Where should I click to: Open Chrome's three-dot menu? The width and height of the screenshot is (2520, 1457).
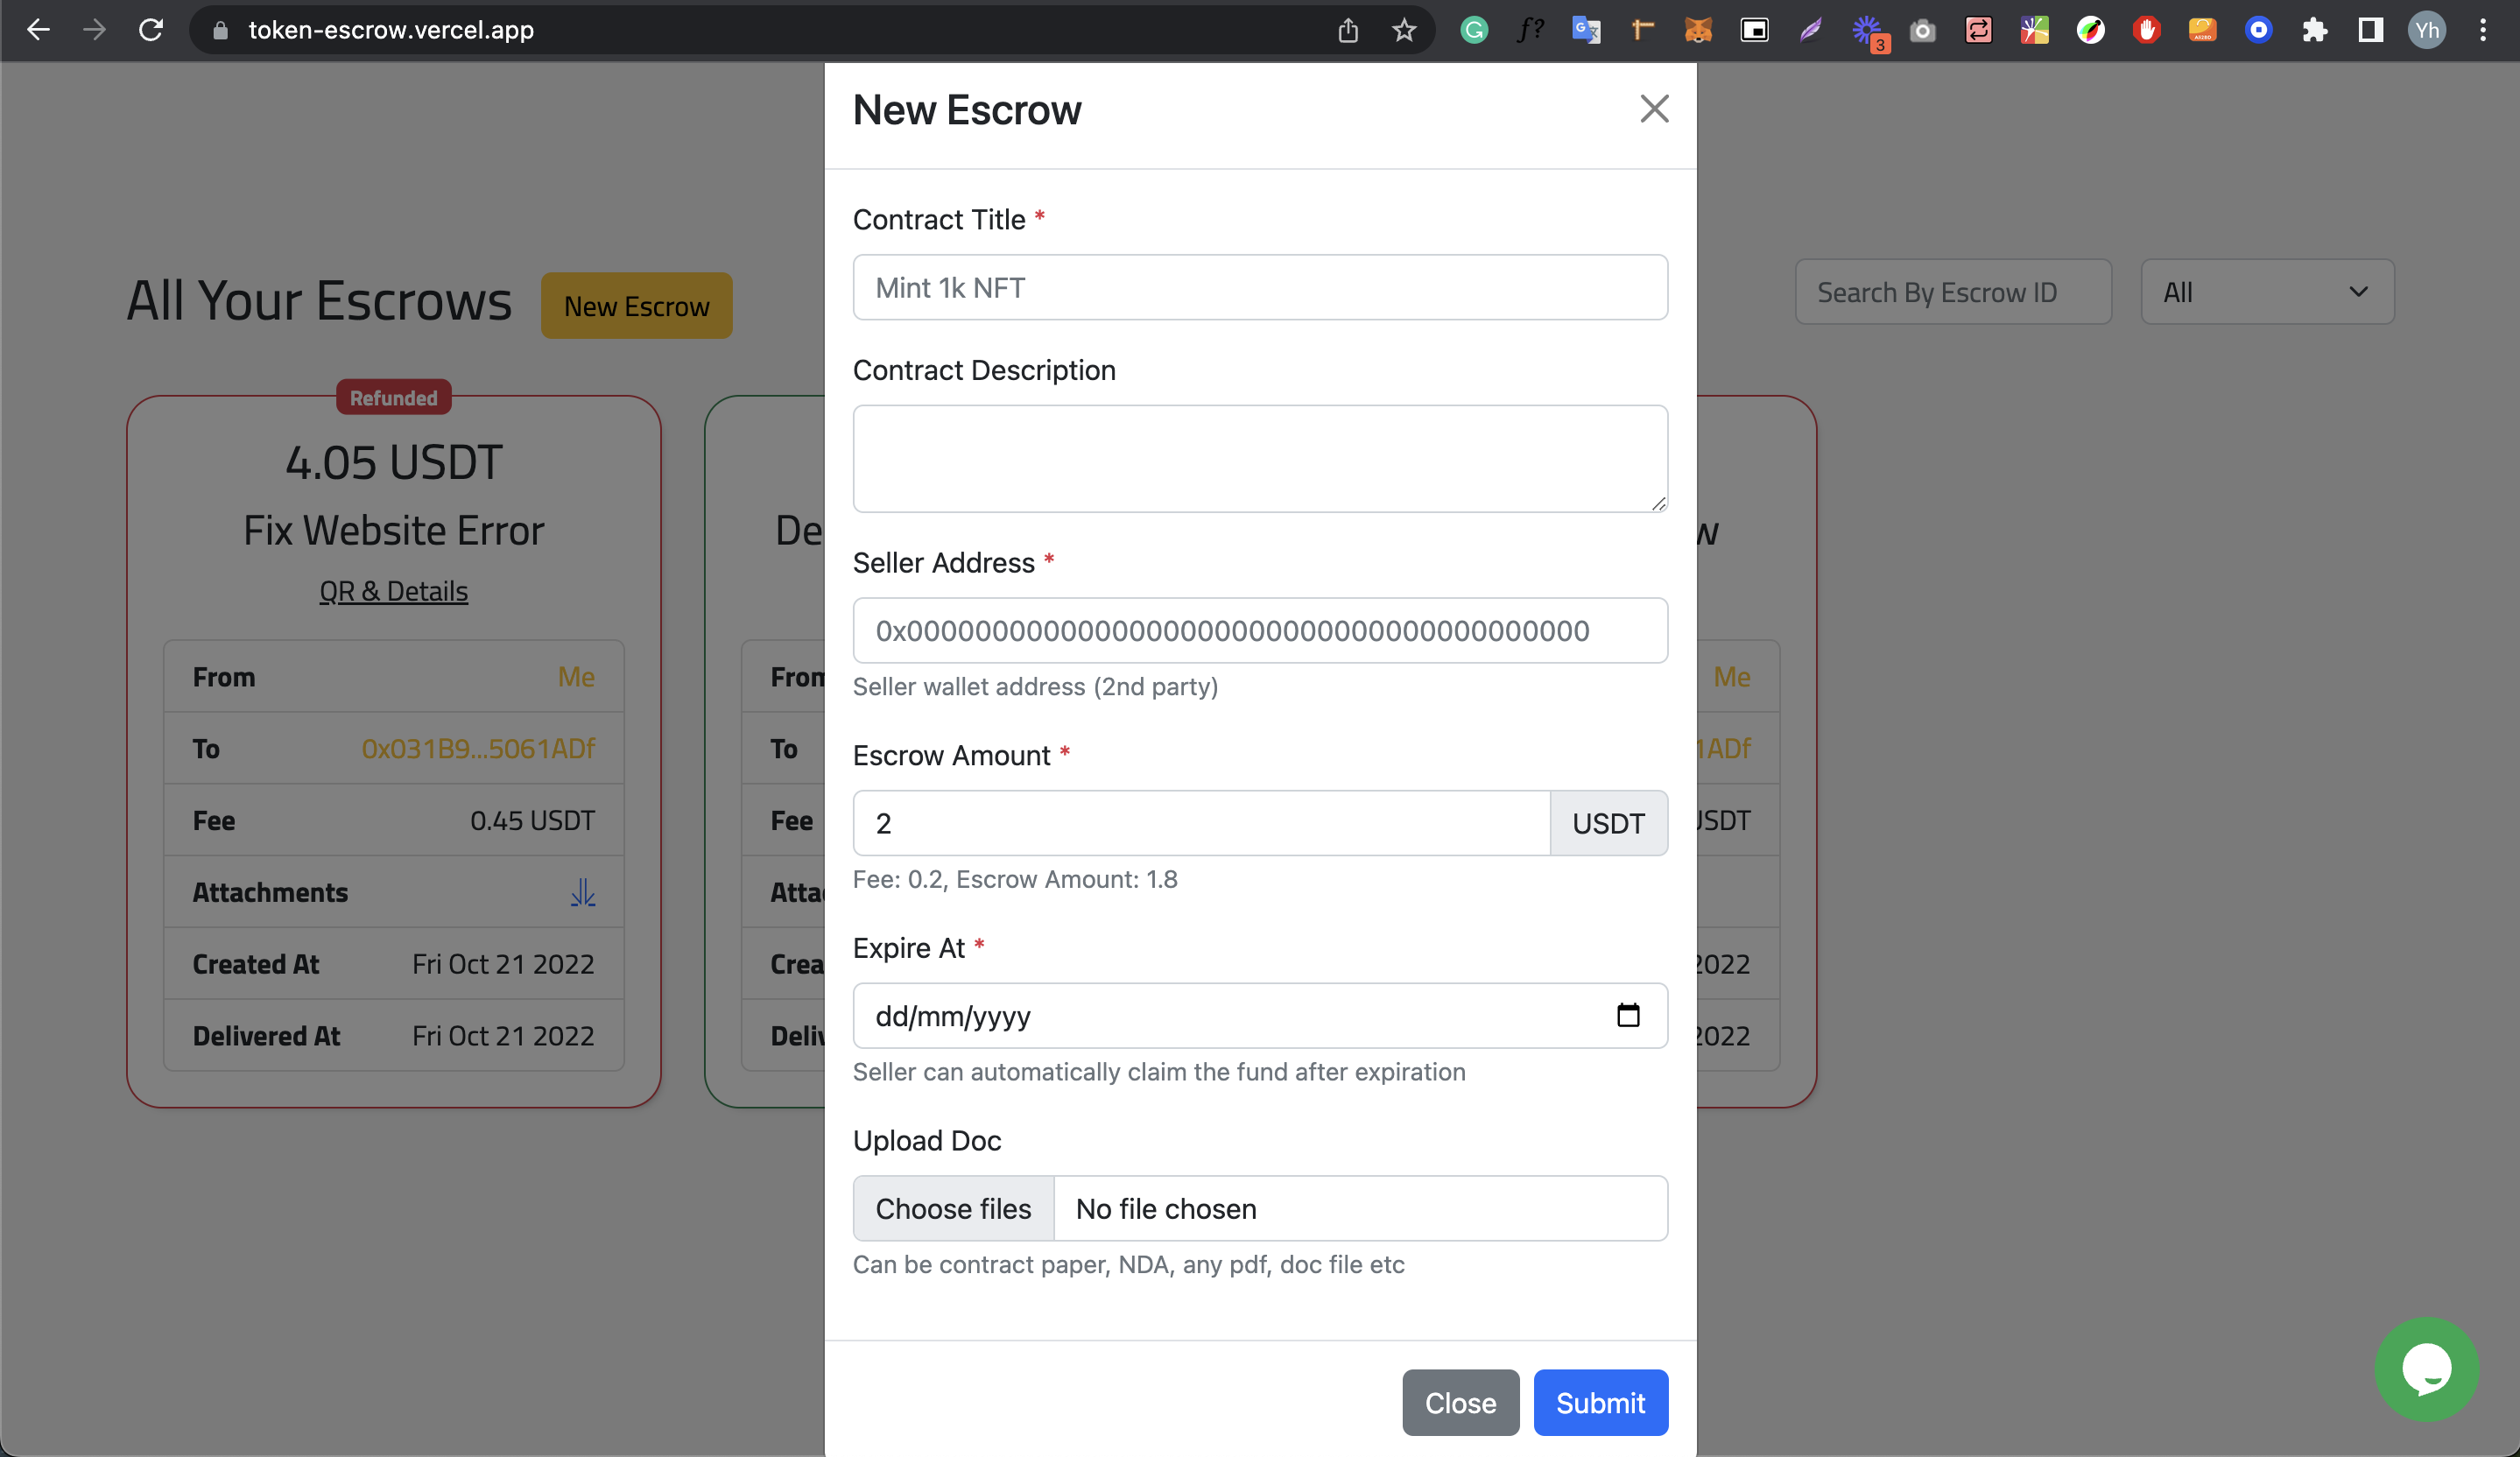2484,30
